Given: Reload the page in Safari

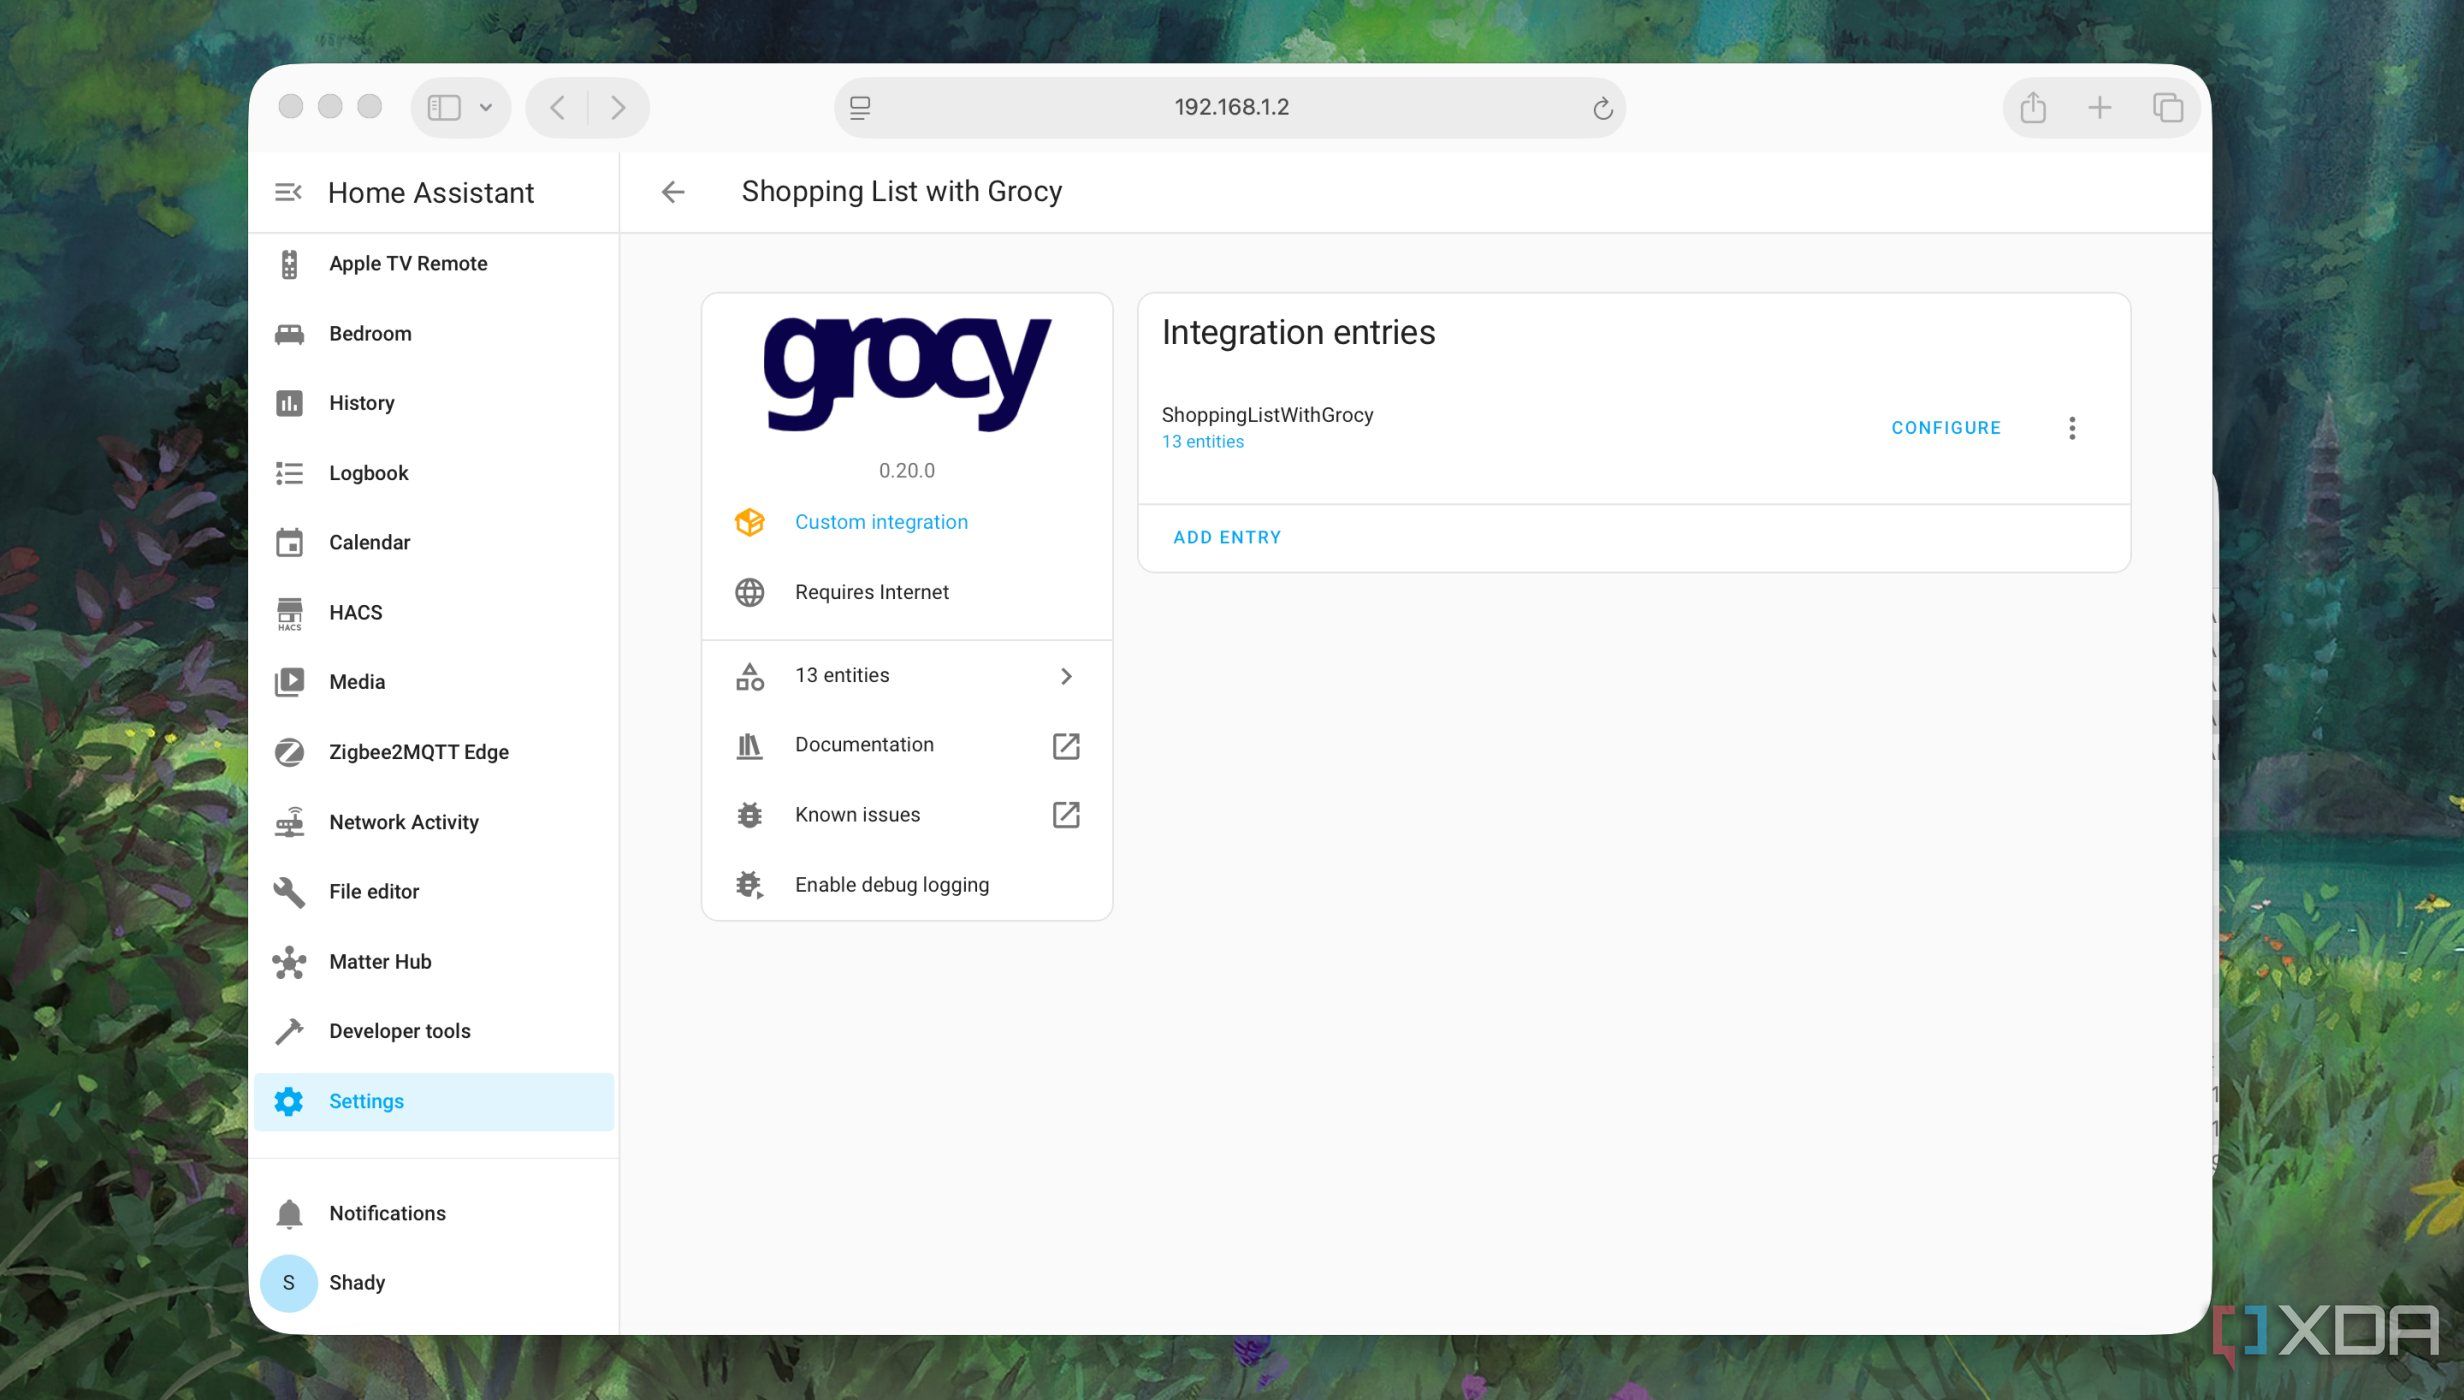Looking at the screenshot, I should [x=1602, y=108].
